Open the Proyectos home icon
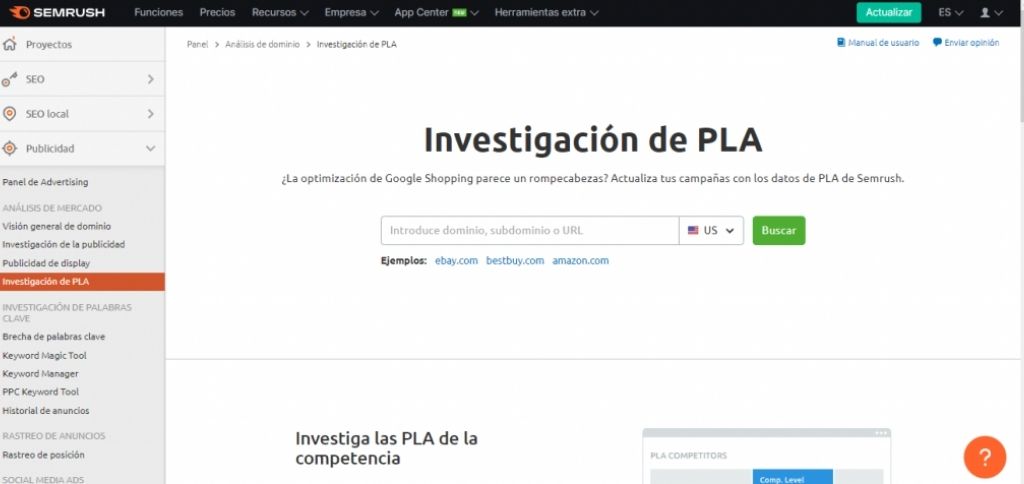The height and width of the screenshot is (484, 1024). [9, 44]
